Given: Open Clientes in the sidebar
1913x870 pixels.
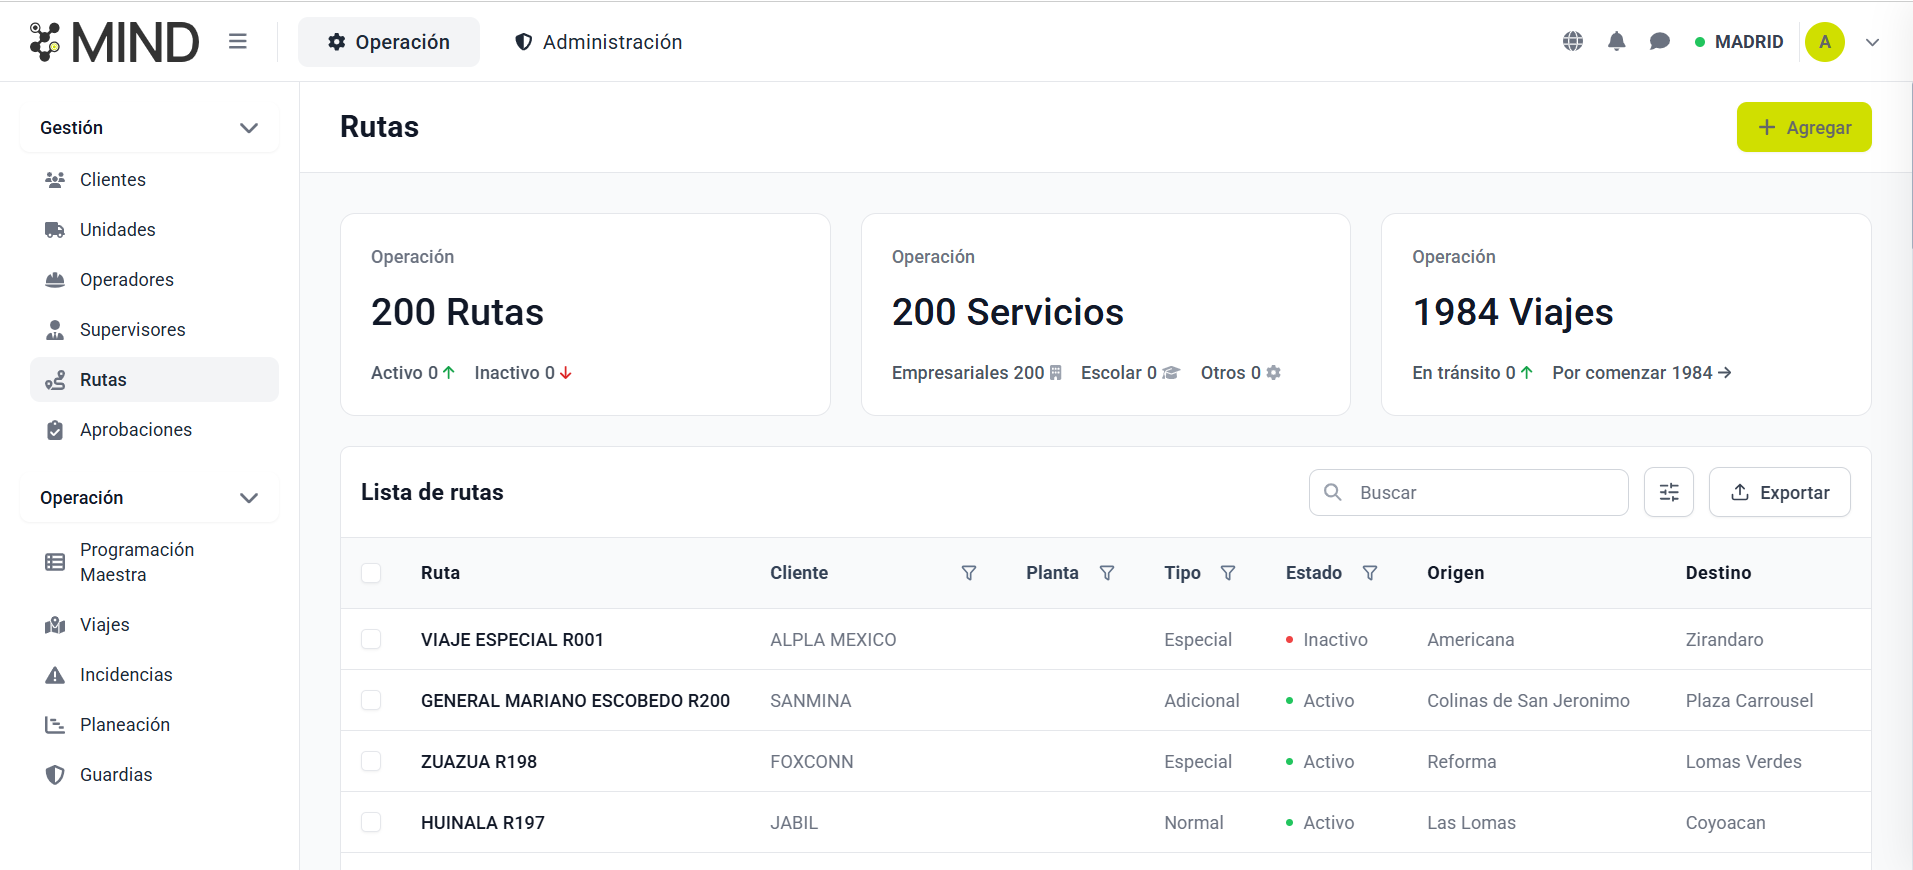Looking at the screenshot, I should tap(154, 180).
